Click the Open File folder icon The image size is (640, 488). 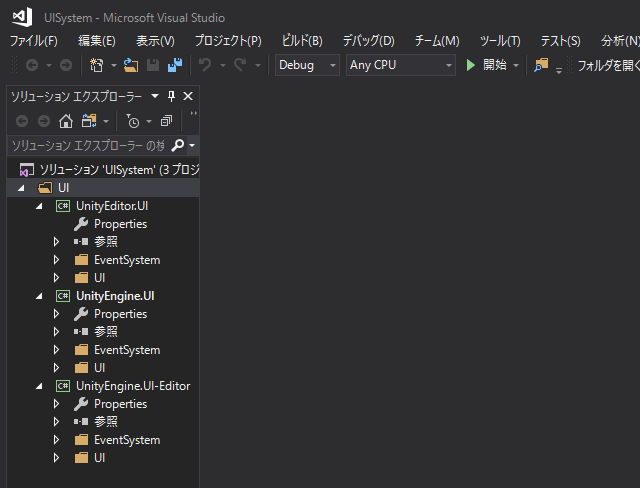click(x=131, y=65)
